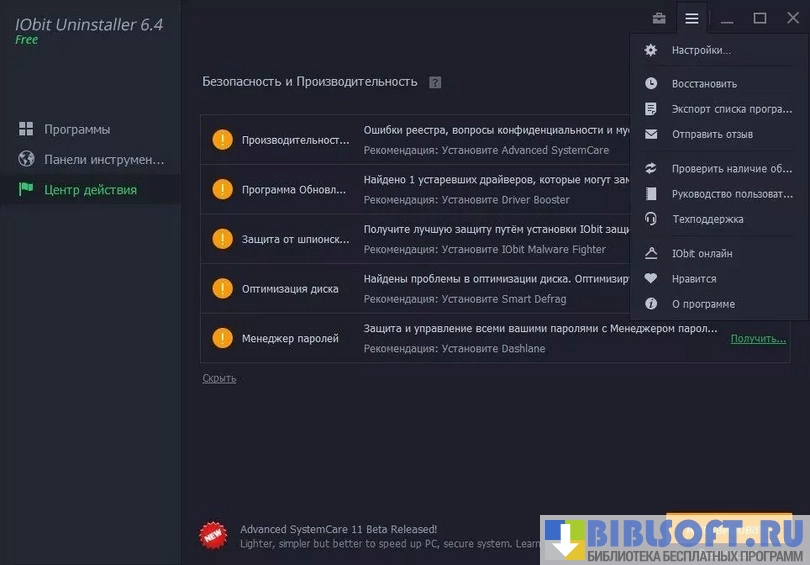Click the Получить link for password manager
810x565 pixels.
coord(758,339)
